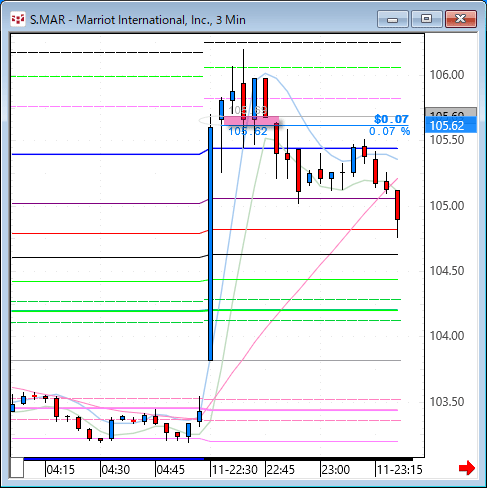Image resolution: width=487 pixels, height=488 pixels.
Task: Click the 22:45 time axis label
Action: tap(281, 470)
